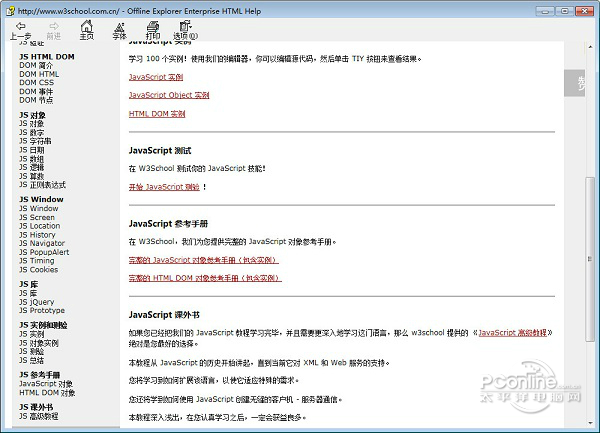Click the JS HTML DOM sidebar heading
The width and height of the screenshot is (600, 433).
pyautogui.click(x=47, y=57)
